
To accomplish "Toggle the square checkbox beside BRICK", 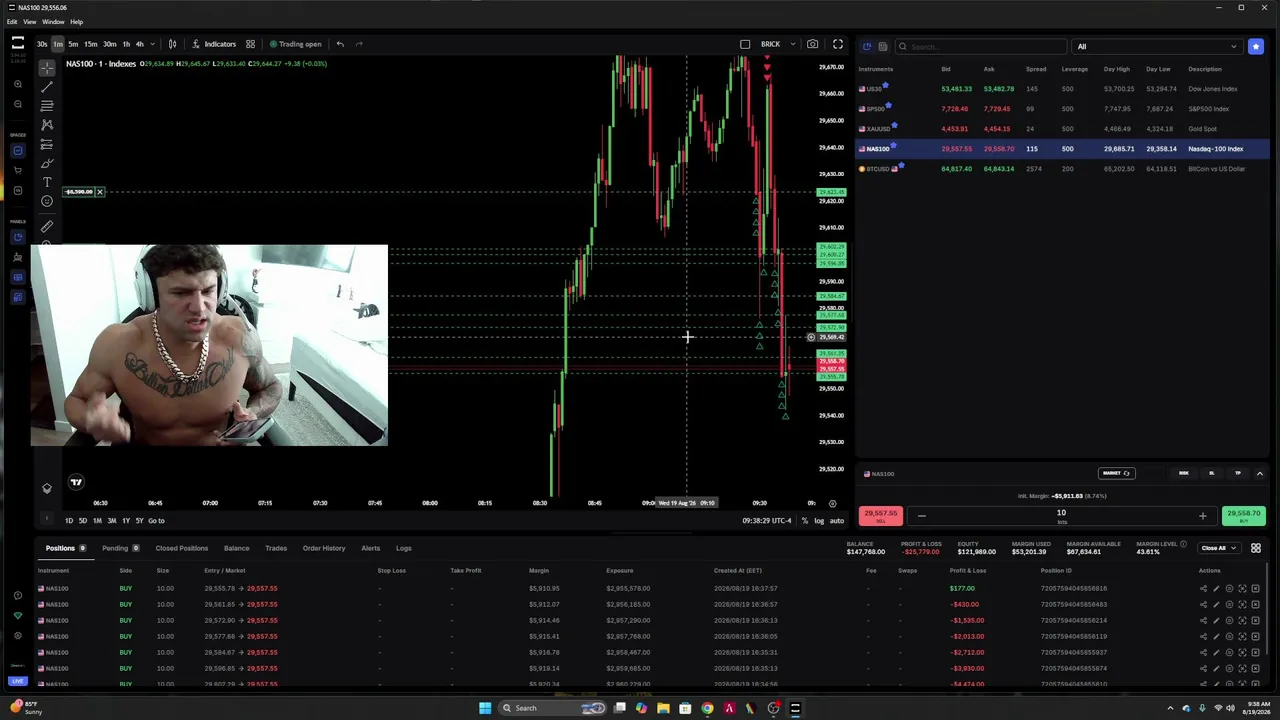I will (x=745, y=44).
